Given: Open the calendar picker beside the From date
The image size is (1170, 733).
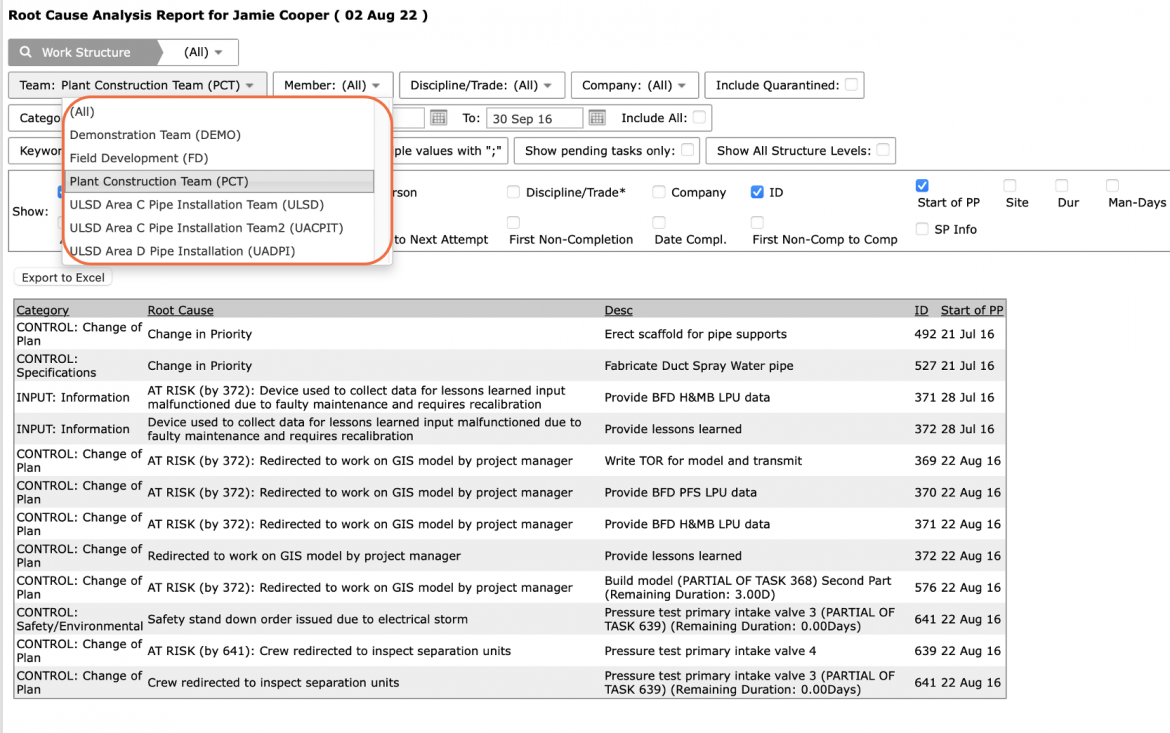Looking at the screenshot, I should (439, 118).
